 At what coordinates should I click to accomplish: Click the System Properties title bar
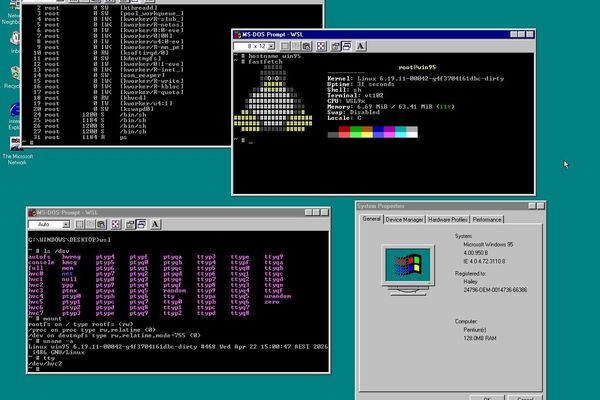point(450,206)
